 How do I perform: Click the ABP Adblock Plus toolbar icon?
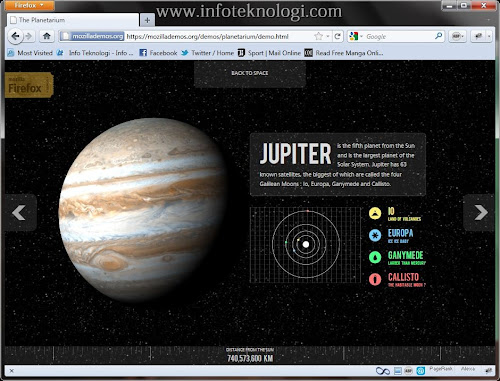[x=456, y=36]
